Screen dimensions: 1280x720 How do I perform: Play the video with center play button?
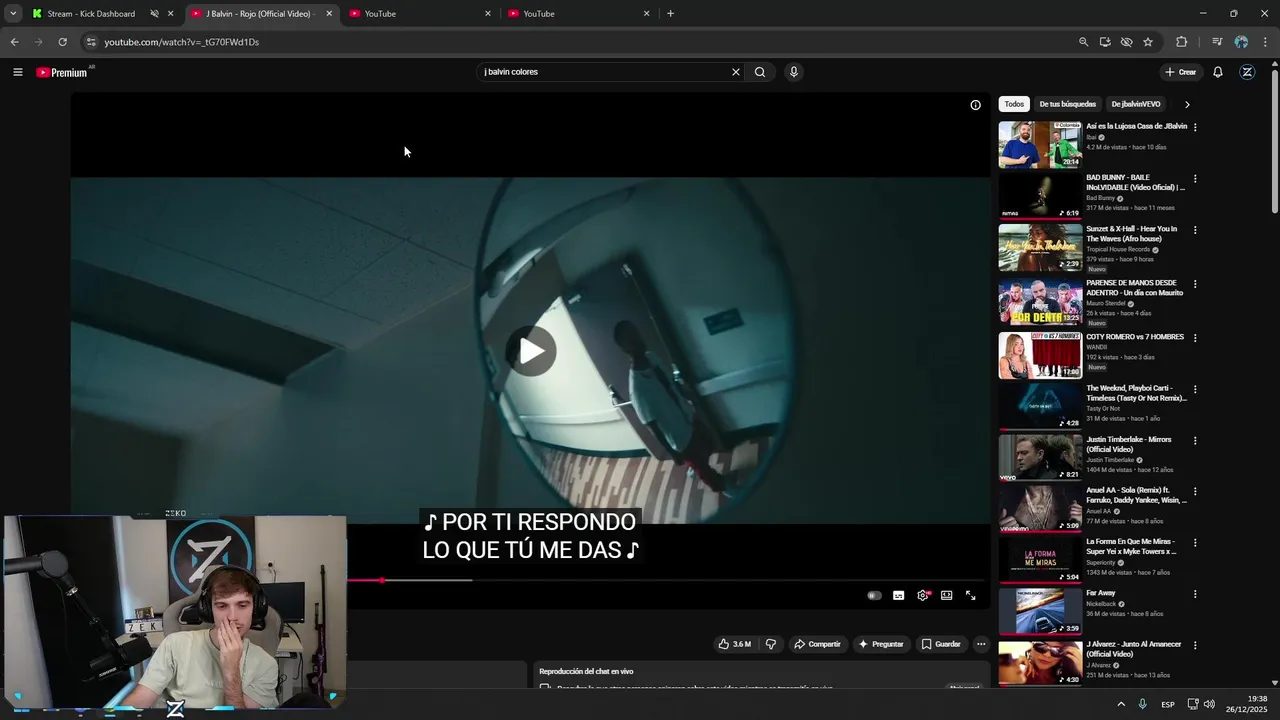(x=531, y=351)
